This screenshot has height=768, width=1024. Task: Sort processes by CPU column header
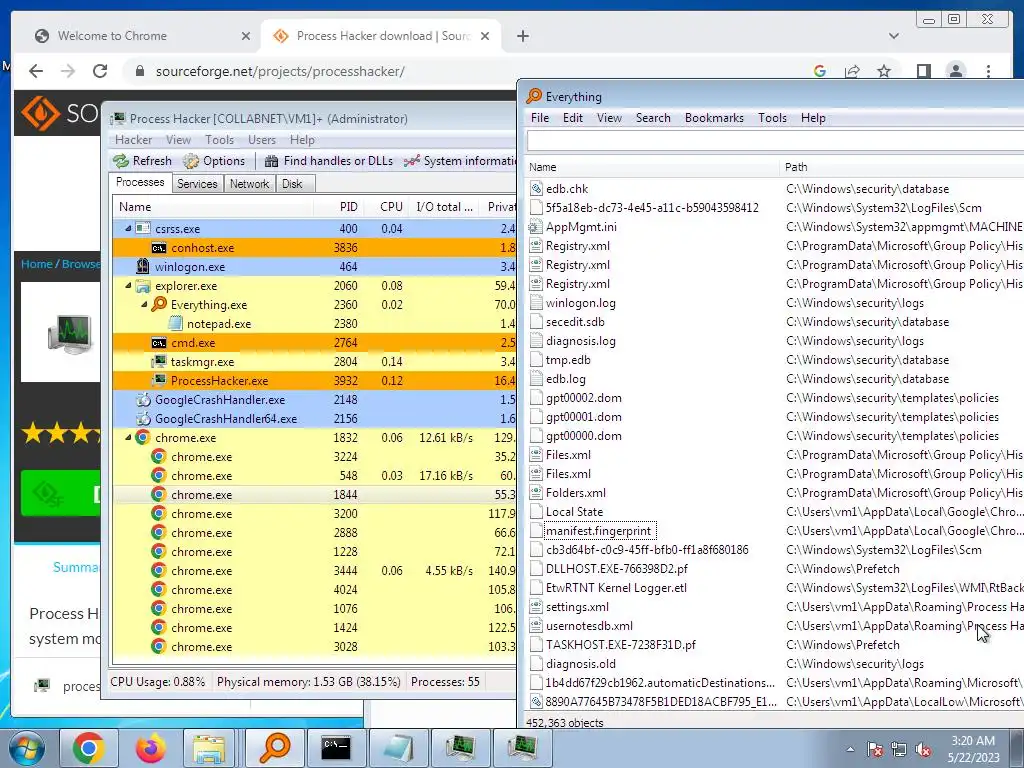386,207
